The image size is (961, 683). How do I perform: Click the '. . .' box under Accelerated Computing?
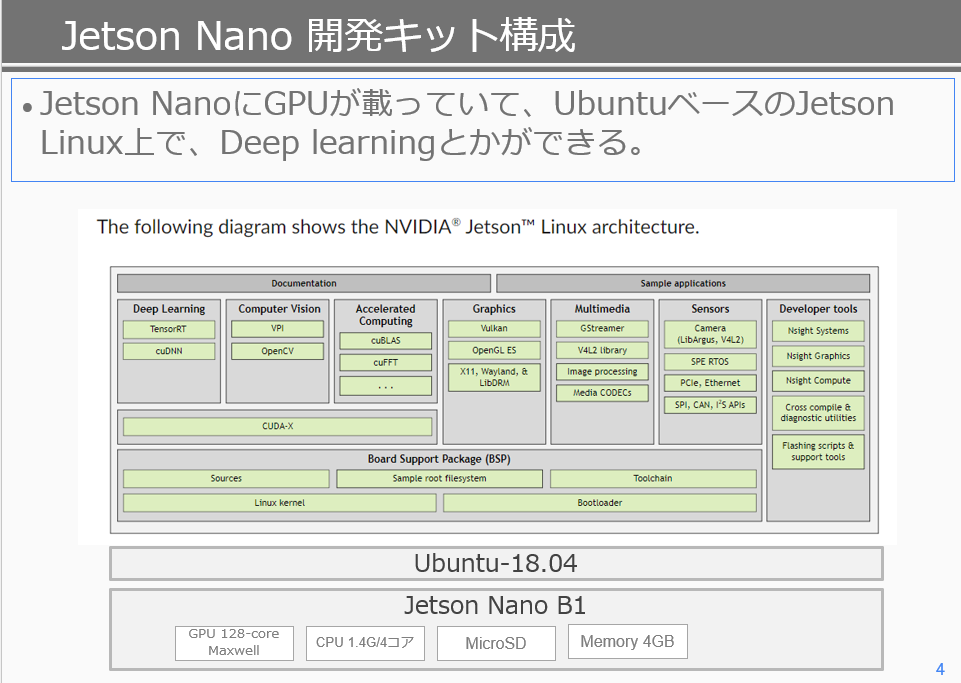coord(386,386)
